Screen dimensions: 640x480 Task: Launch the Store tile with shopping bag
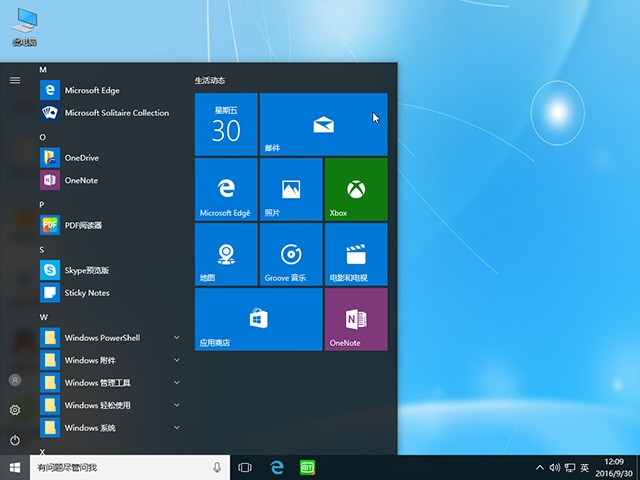click(258, 319)
